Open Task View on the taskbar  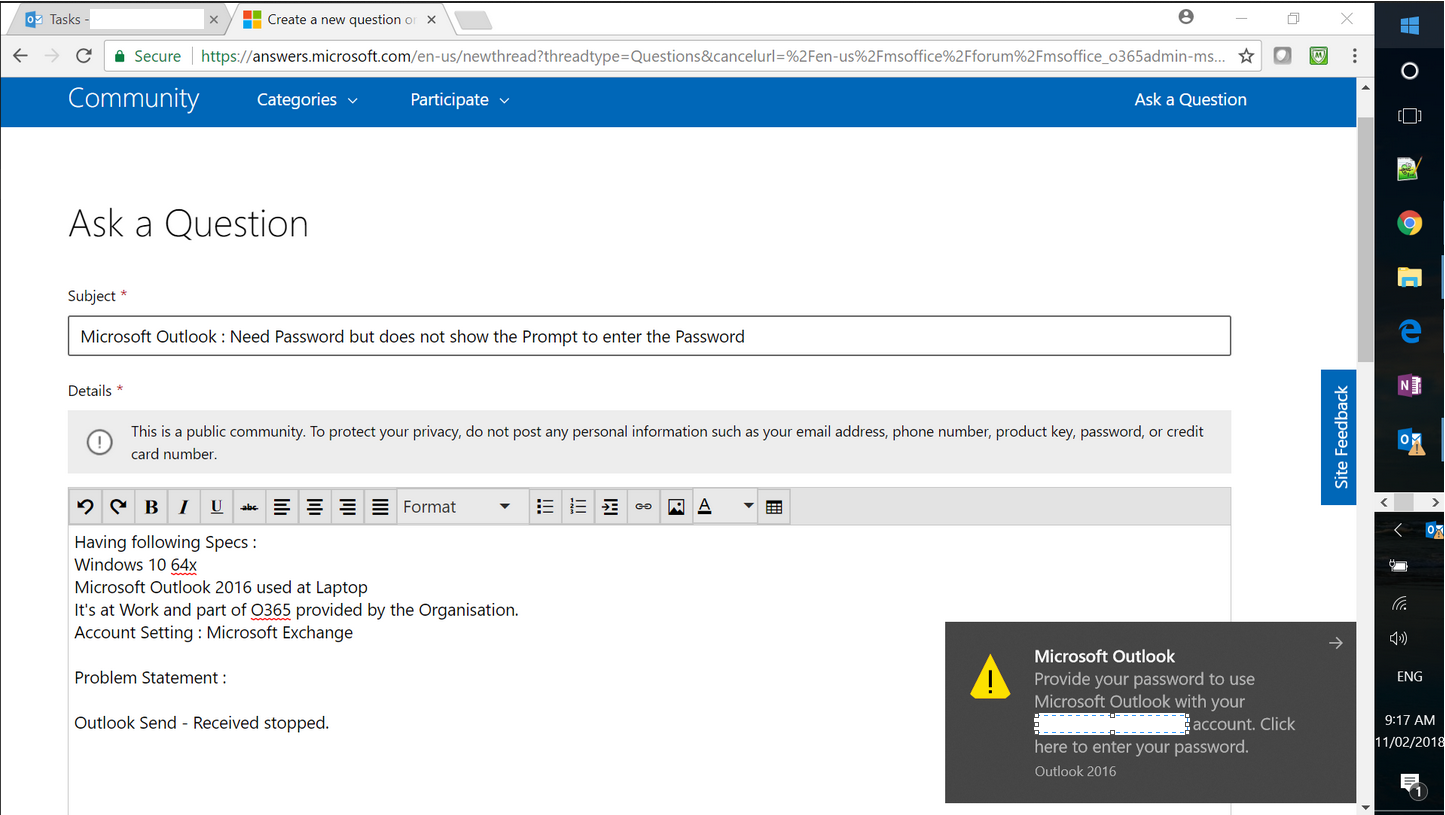pyautogui.click(x=1410, y=116)
